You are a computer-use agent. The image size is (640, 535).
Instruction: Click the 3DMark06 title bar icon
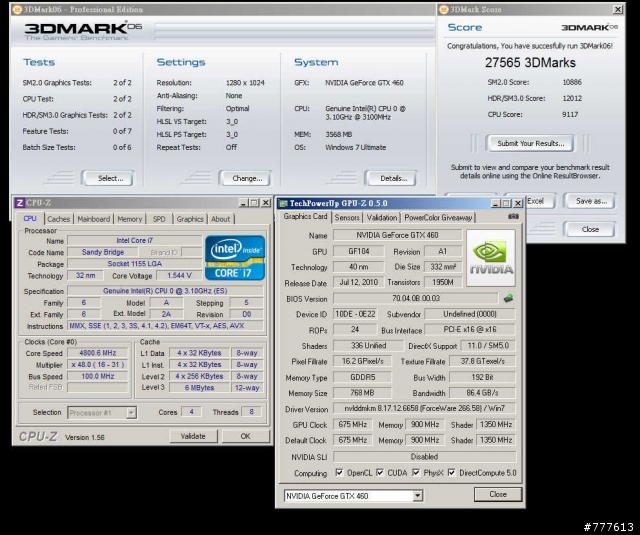tap(17, 9)
